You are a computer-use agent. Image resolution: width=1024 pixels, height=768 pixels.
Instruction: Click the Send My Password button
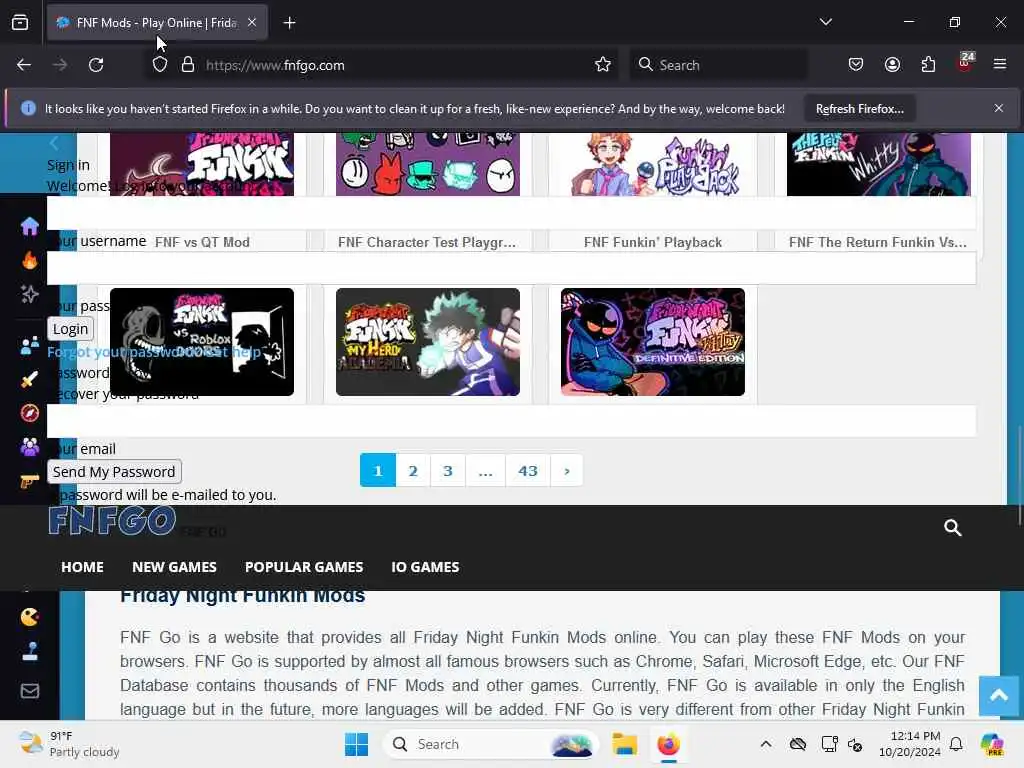[x=114, y=472]
